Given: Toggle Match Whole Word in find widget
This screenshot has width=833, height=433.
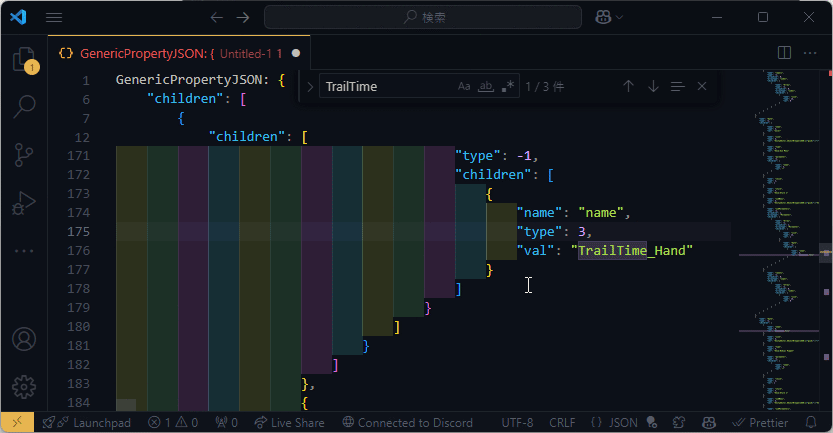Looking at the screenshot, I should (486, 87).
